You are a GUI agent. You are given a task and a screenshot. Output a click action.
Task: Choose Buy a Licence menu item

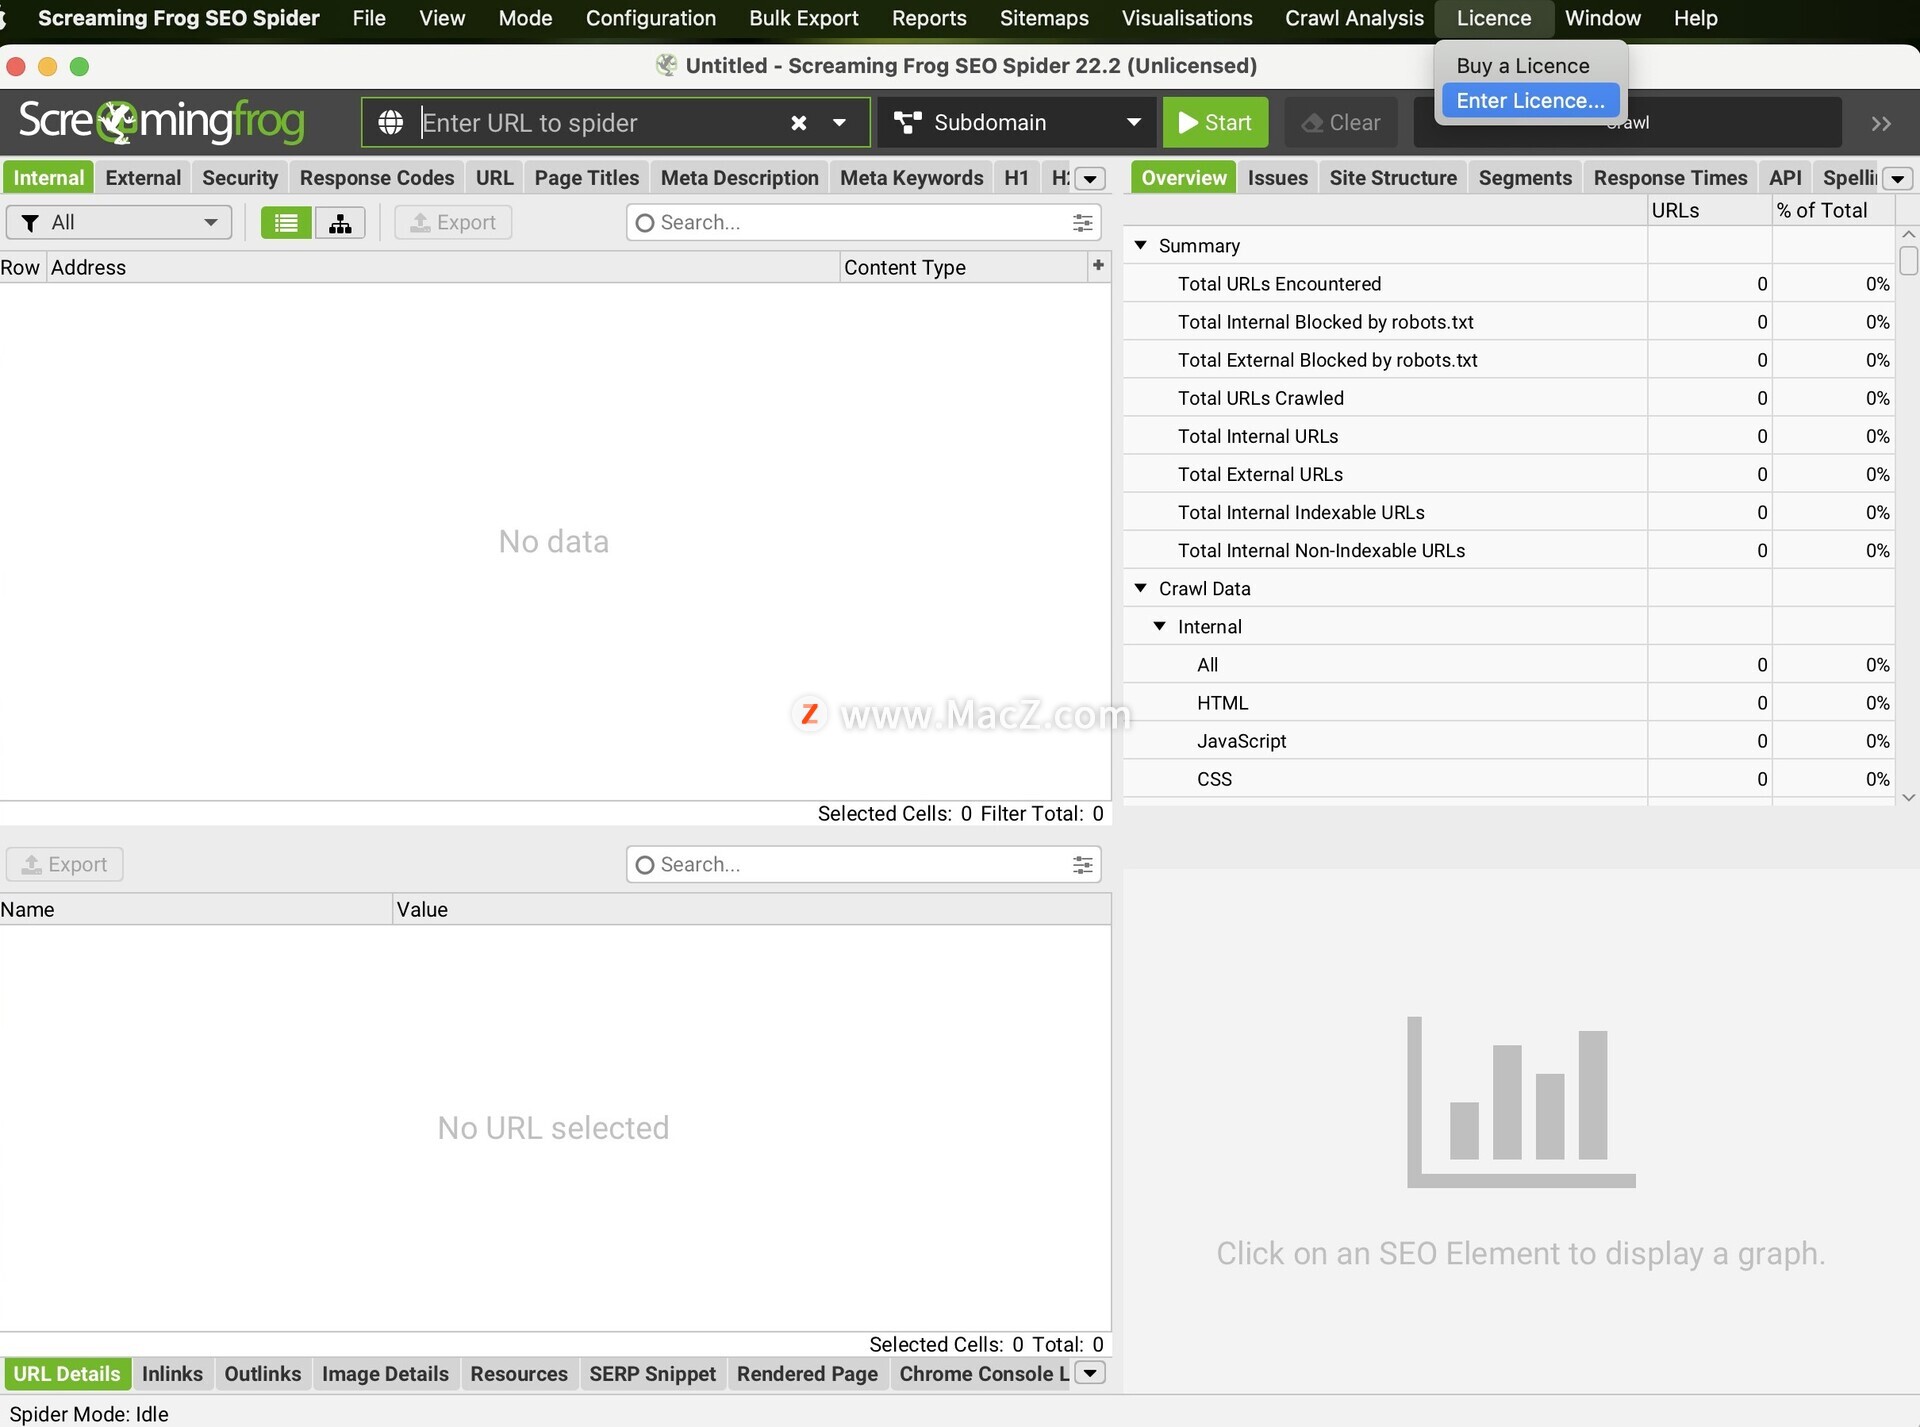[1522, 66]
